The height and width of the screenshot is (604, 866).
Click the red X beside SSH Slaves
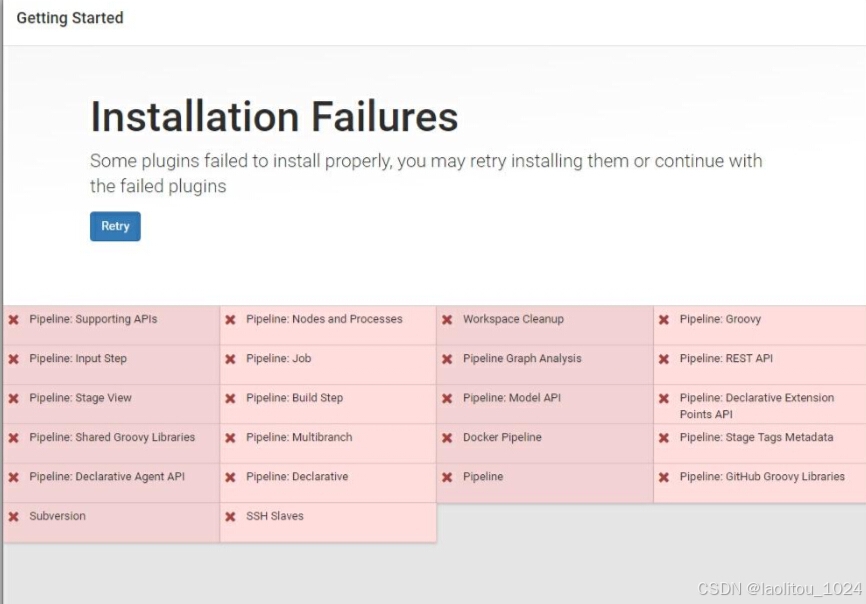pyautogui.click(x=230, y=517)
